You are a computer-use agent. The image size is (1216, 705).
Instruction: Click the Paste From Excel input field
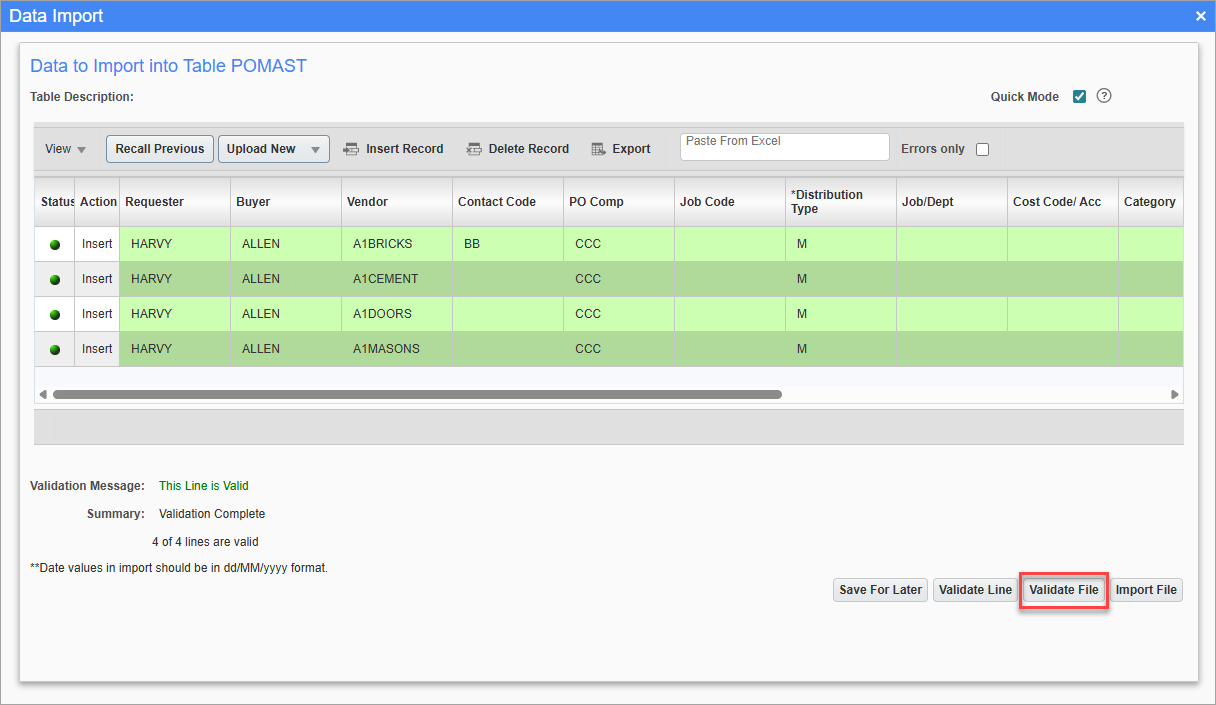click(784, 146)
